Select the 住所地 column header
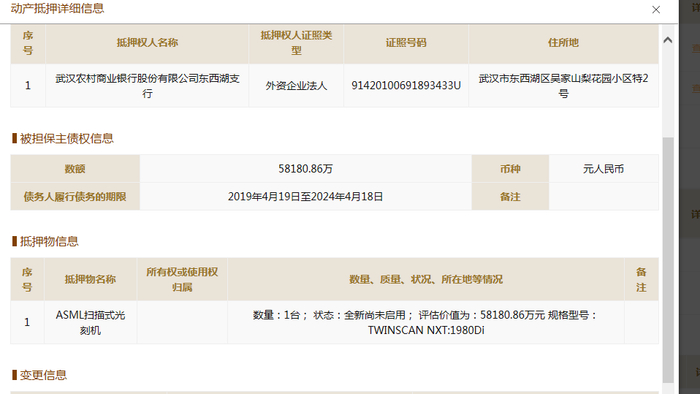 563,43
